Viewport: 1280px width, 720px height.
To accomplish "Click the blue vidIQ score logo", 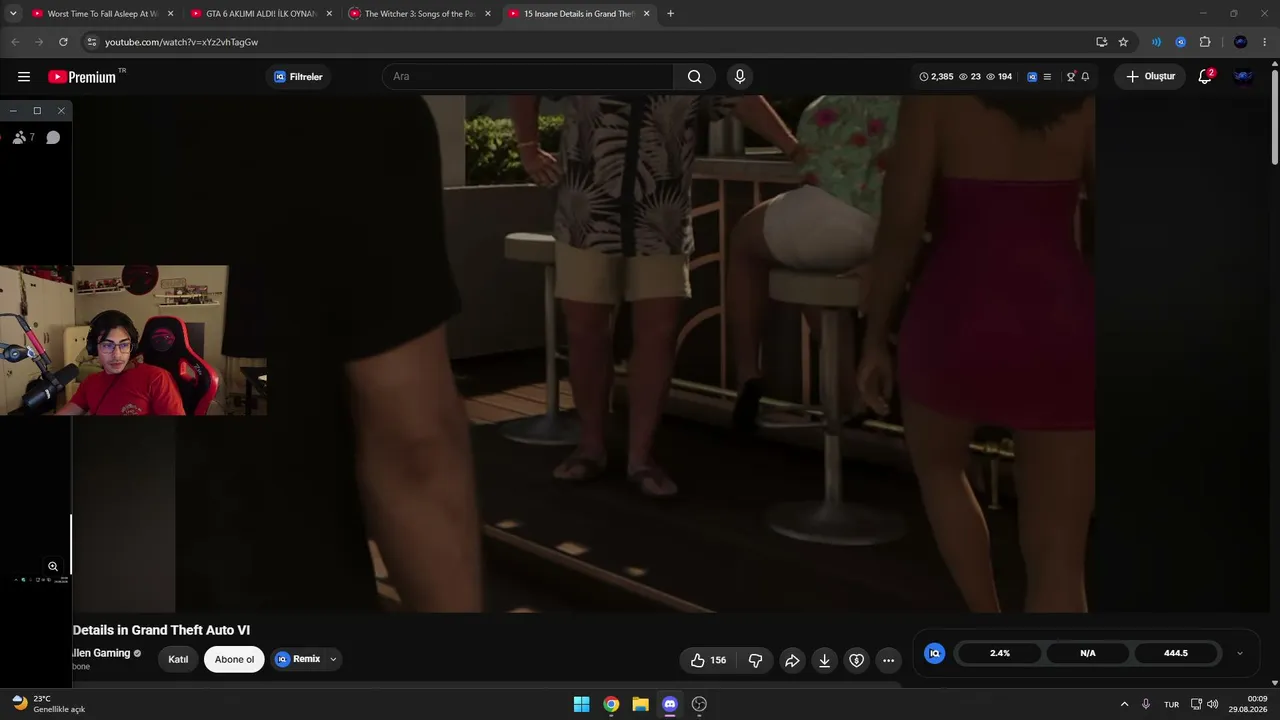I will coord(935,653).
